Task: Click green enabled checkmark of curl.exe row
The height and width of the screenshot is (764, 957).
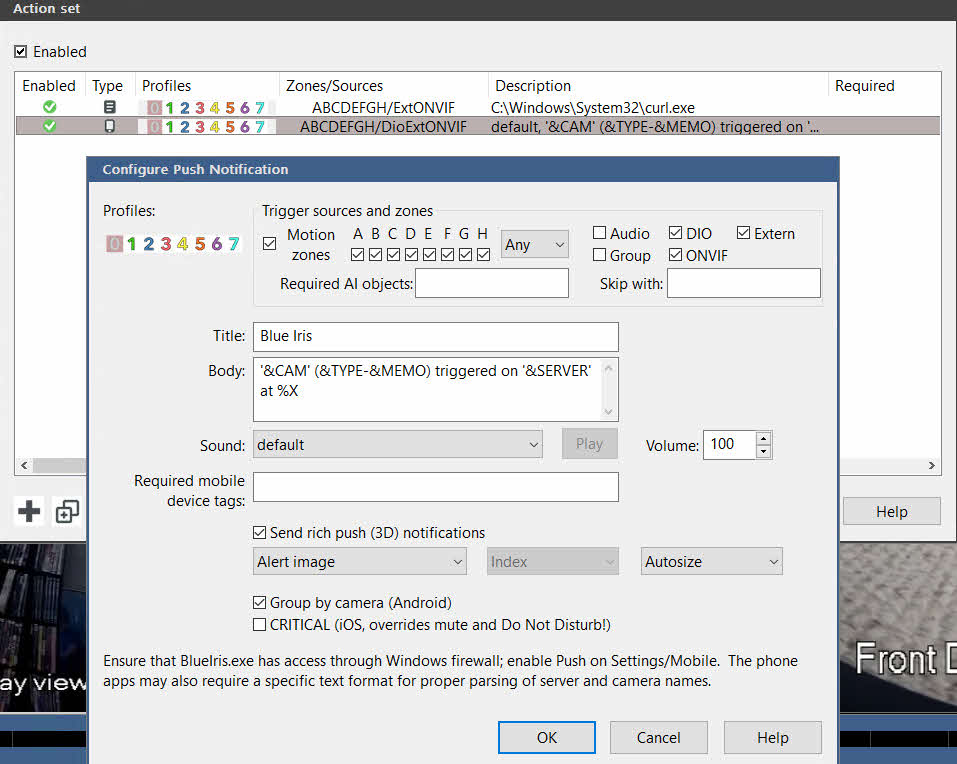Action: (49, 107)
